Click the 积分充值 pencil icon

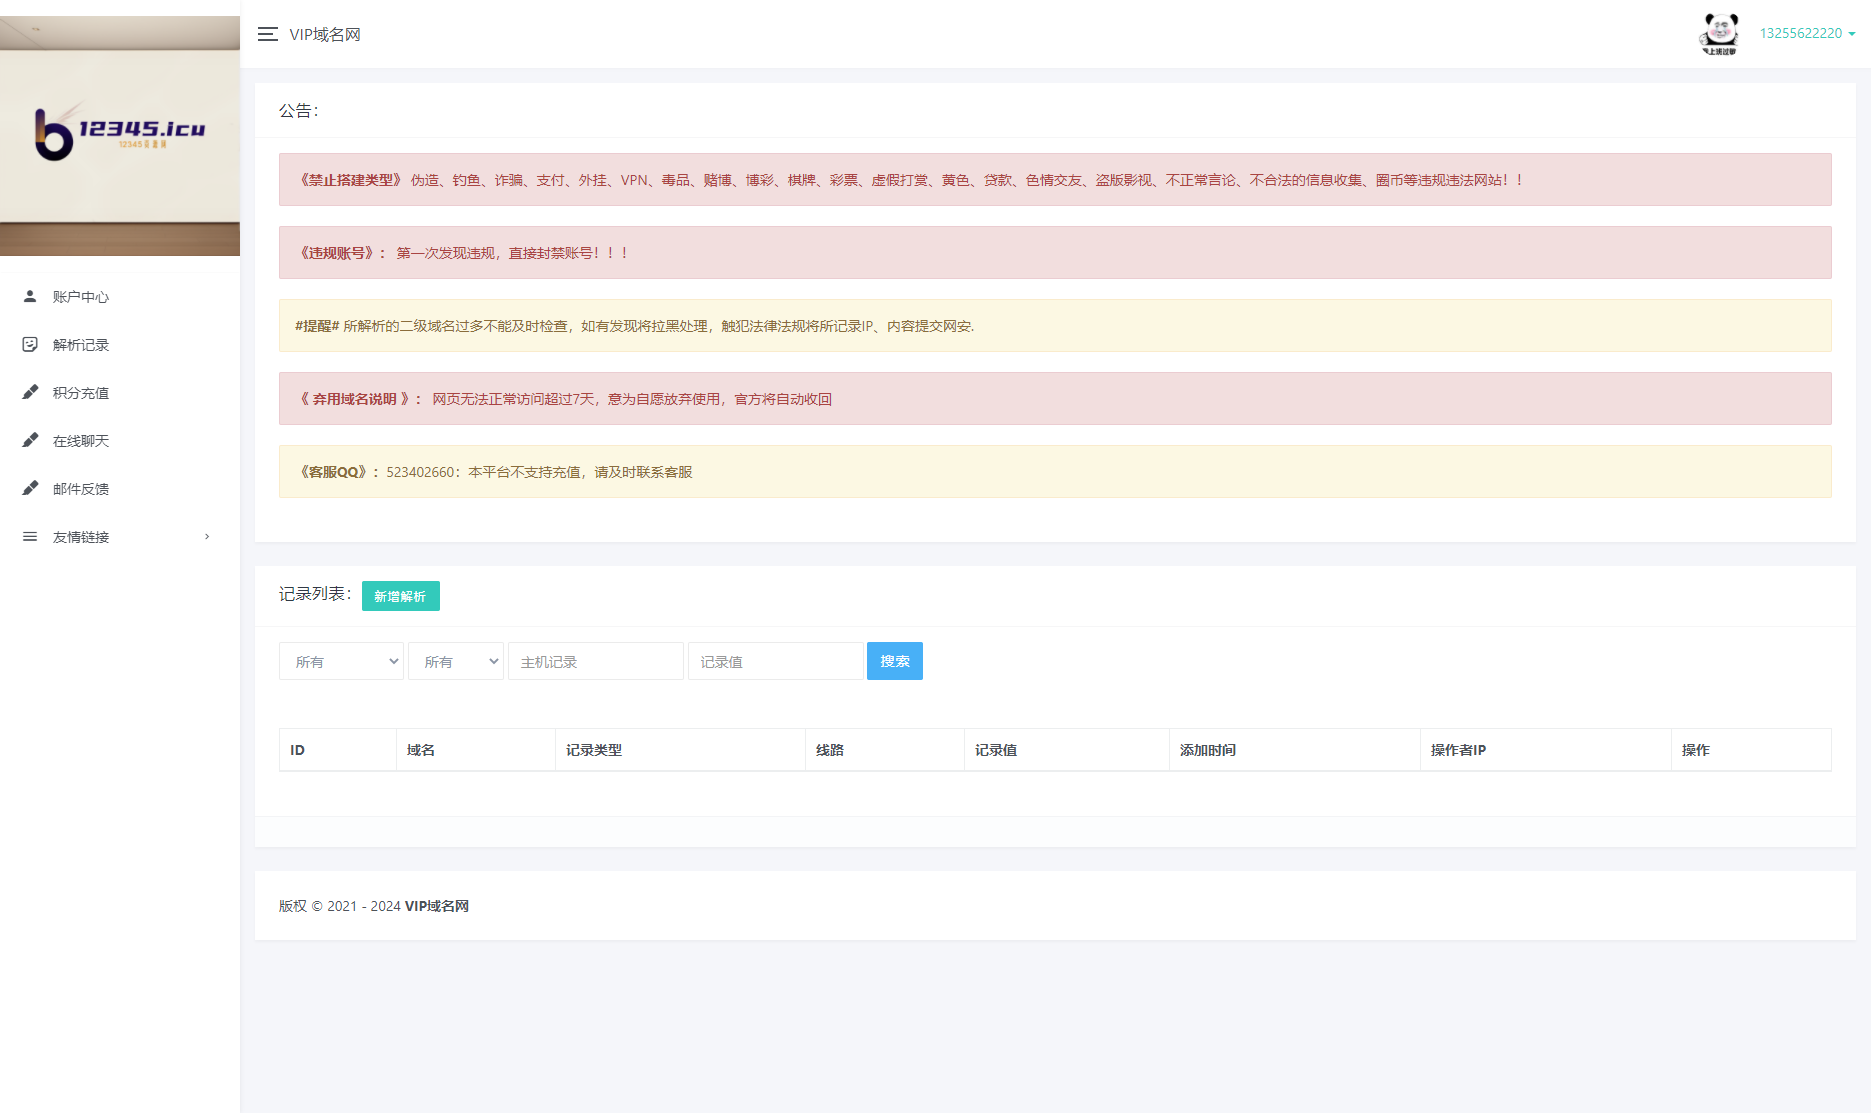point(30,392)
